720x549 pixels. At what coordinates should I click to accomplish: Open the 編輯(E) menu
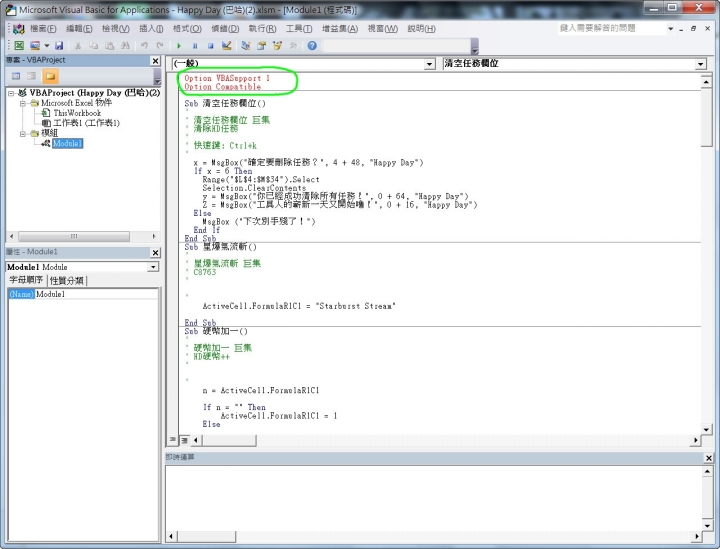coord(79,28)
